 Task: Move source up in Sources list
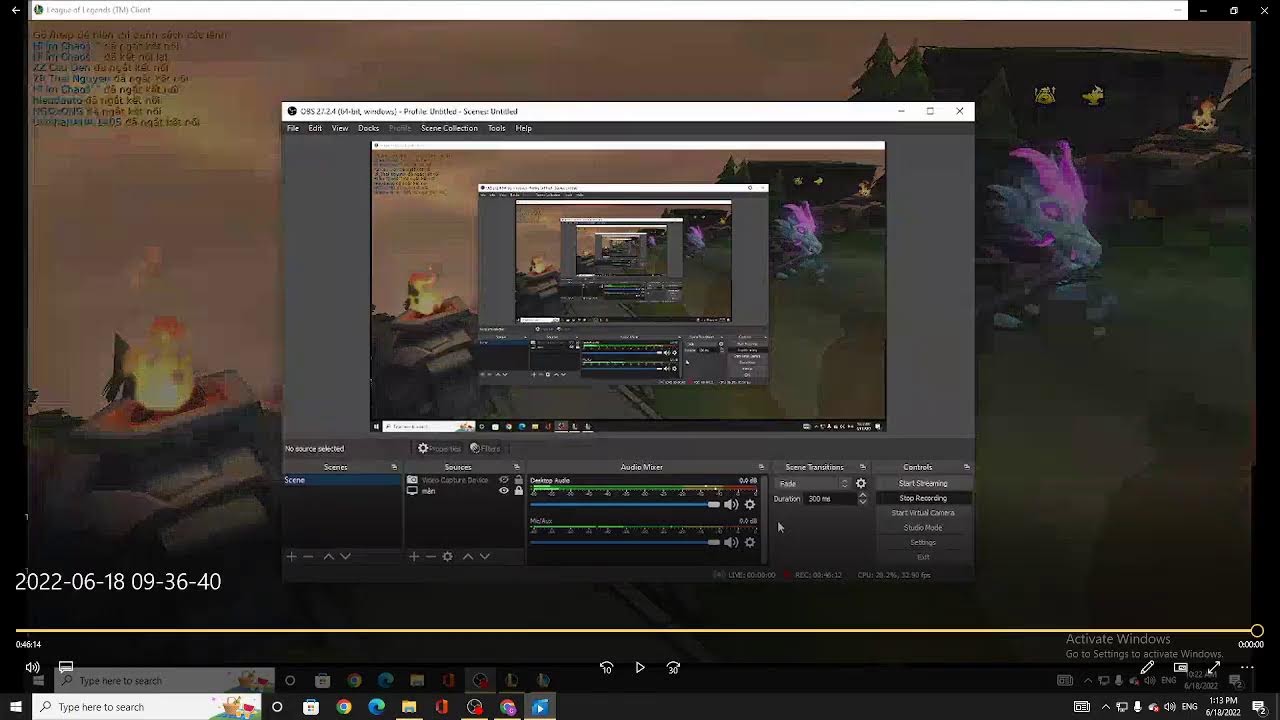coord(467,556)
